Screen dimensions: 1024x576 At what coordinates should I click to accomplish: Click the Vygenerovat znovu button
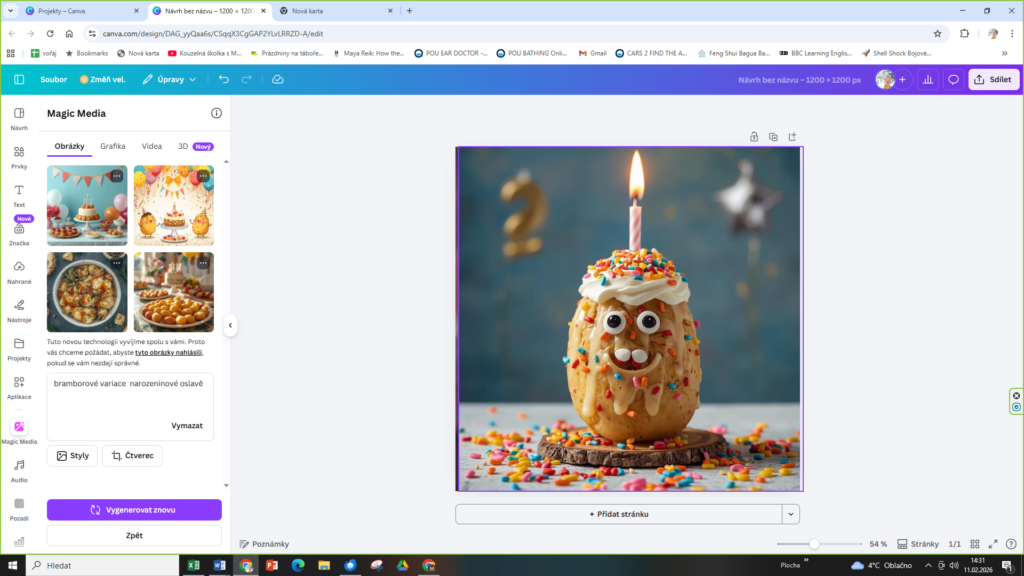tap(134, 510)
